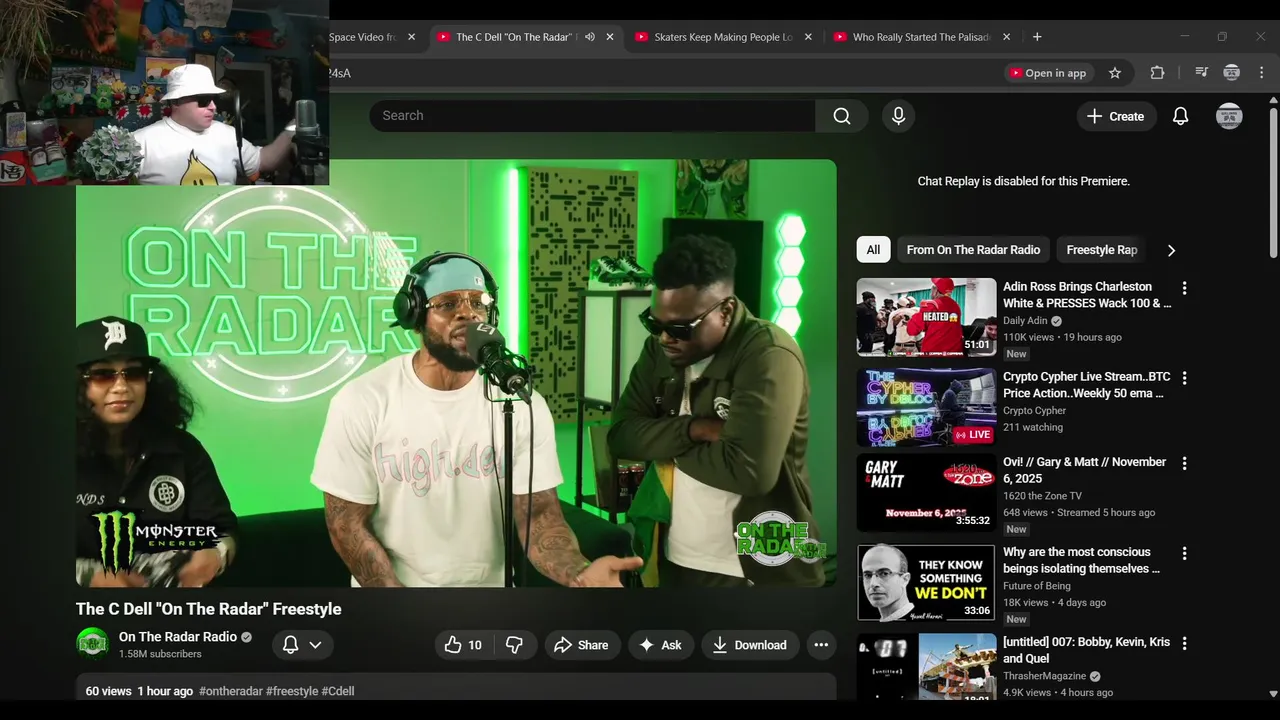Focus the YouTube search field
This screenshot has height=720, width=1280.
click(592, 116)
